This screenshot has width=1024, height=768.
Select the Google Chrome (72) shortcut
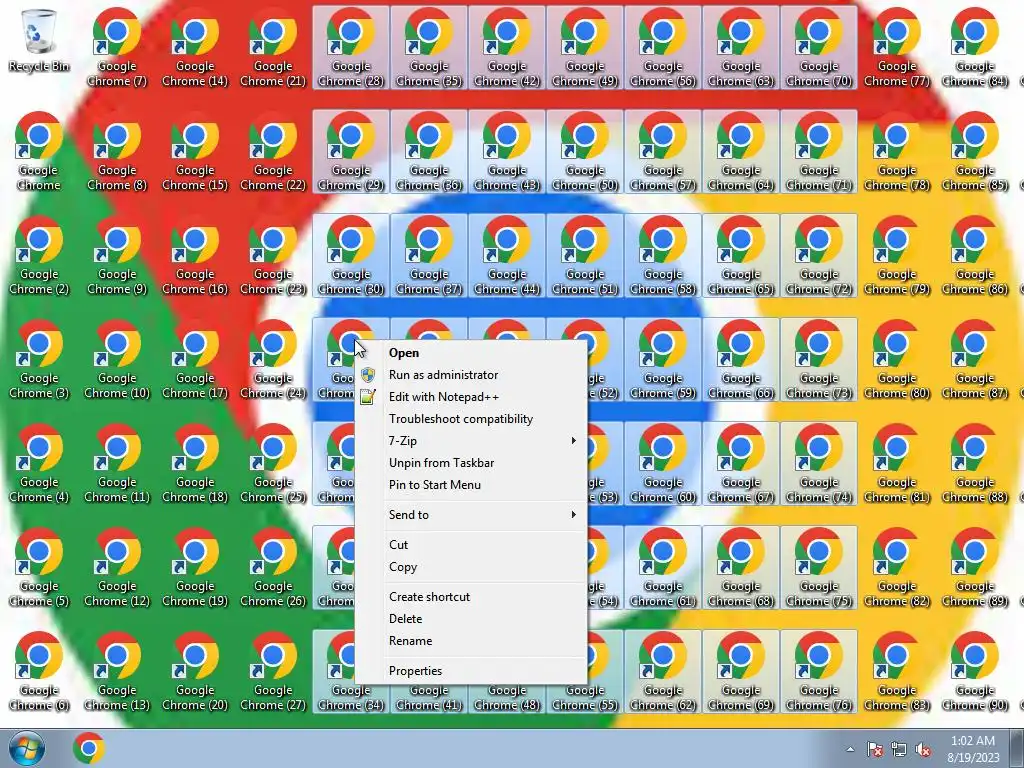click(819, 255)
